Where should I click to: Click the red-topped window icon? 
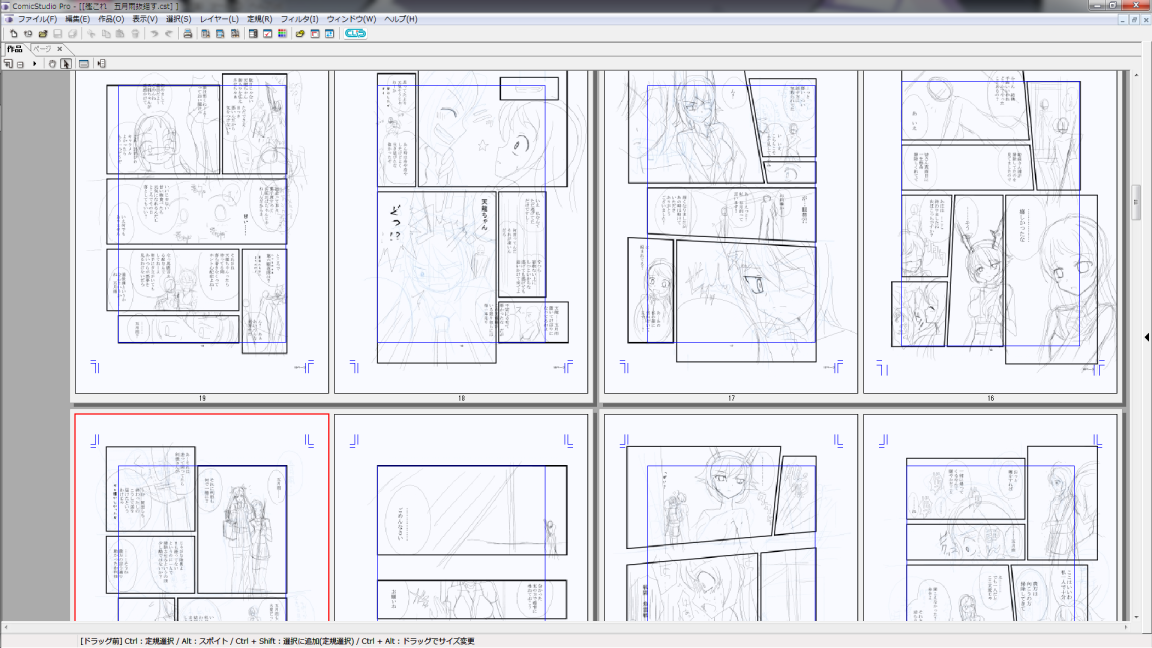(314, 34)
